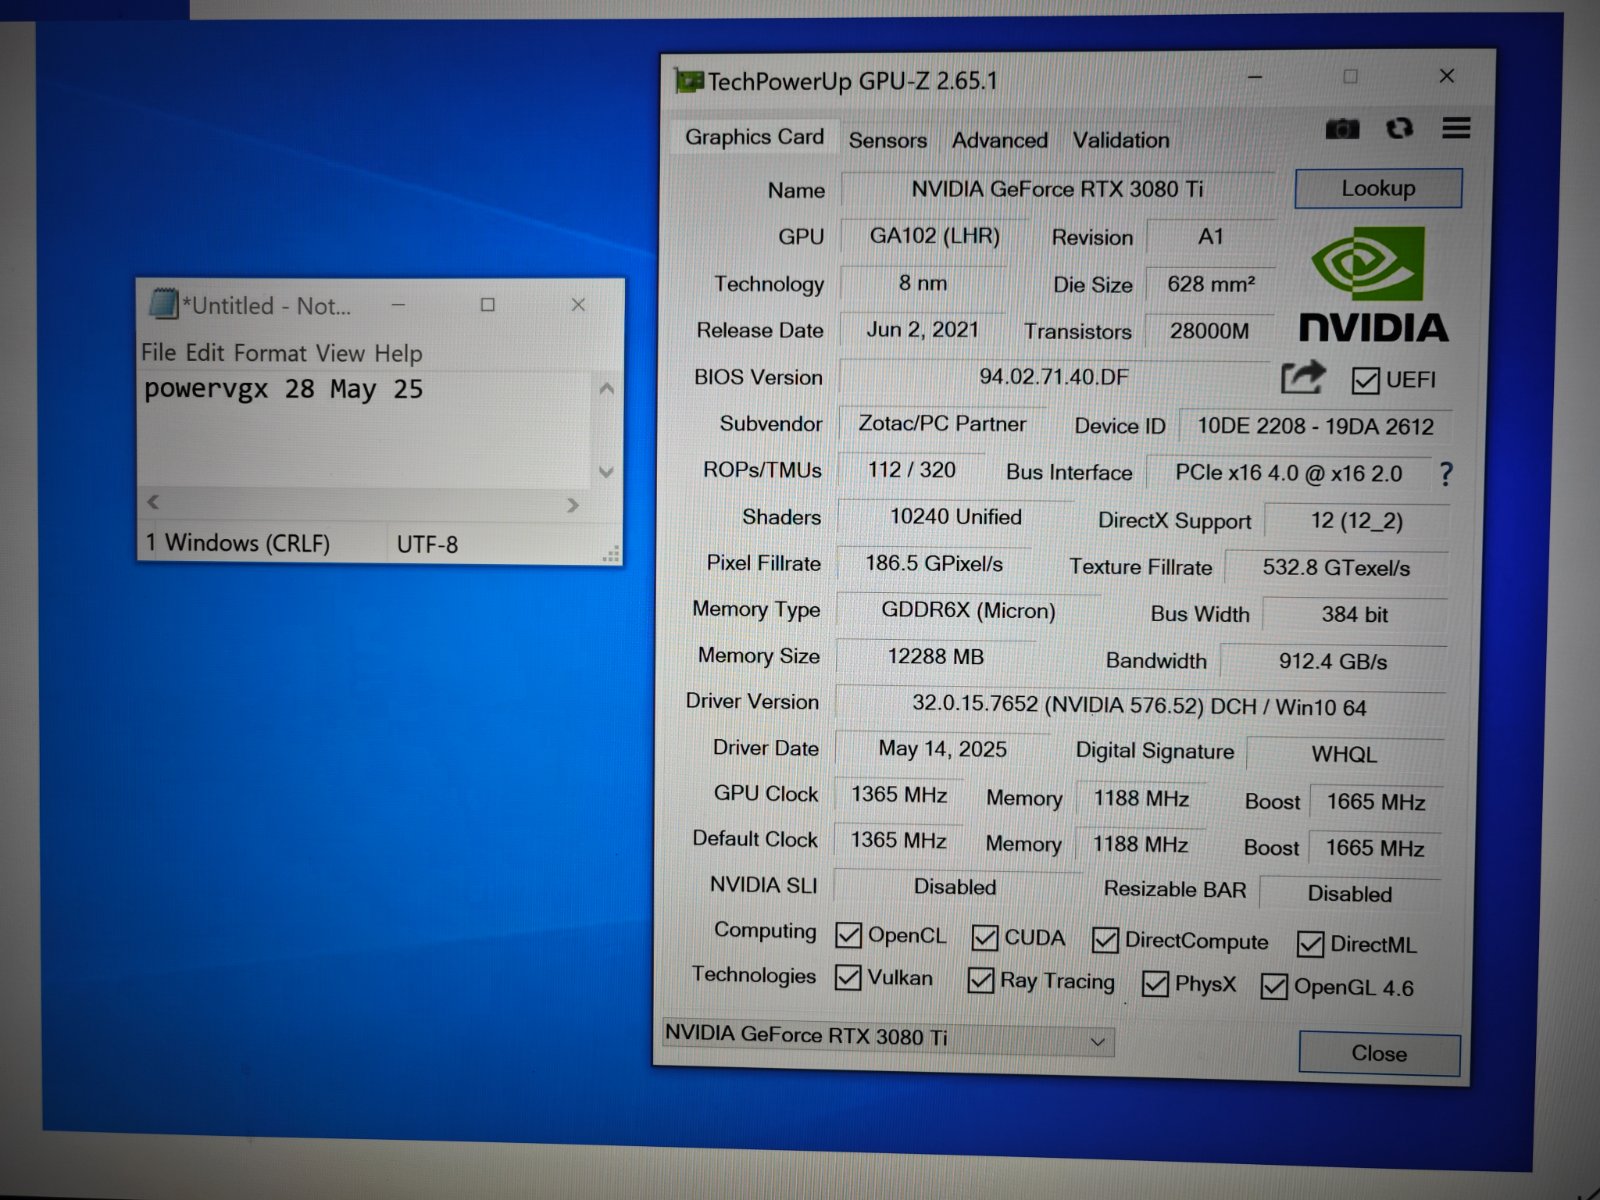This screenshot has height=1200, width=1600.
Task: Click the Close button in GPU-Z
Action: pos(1379,1053)
